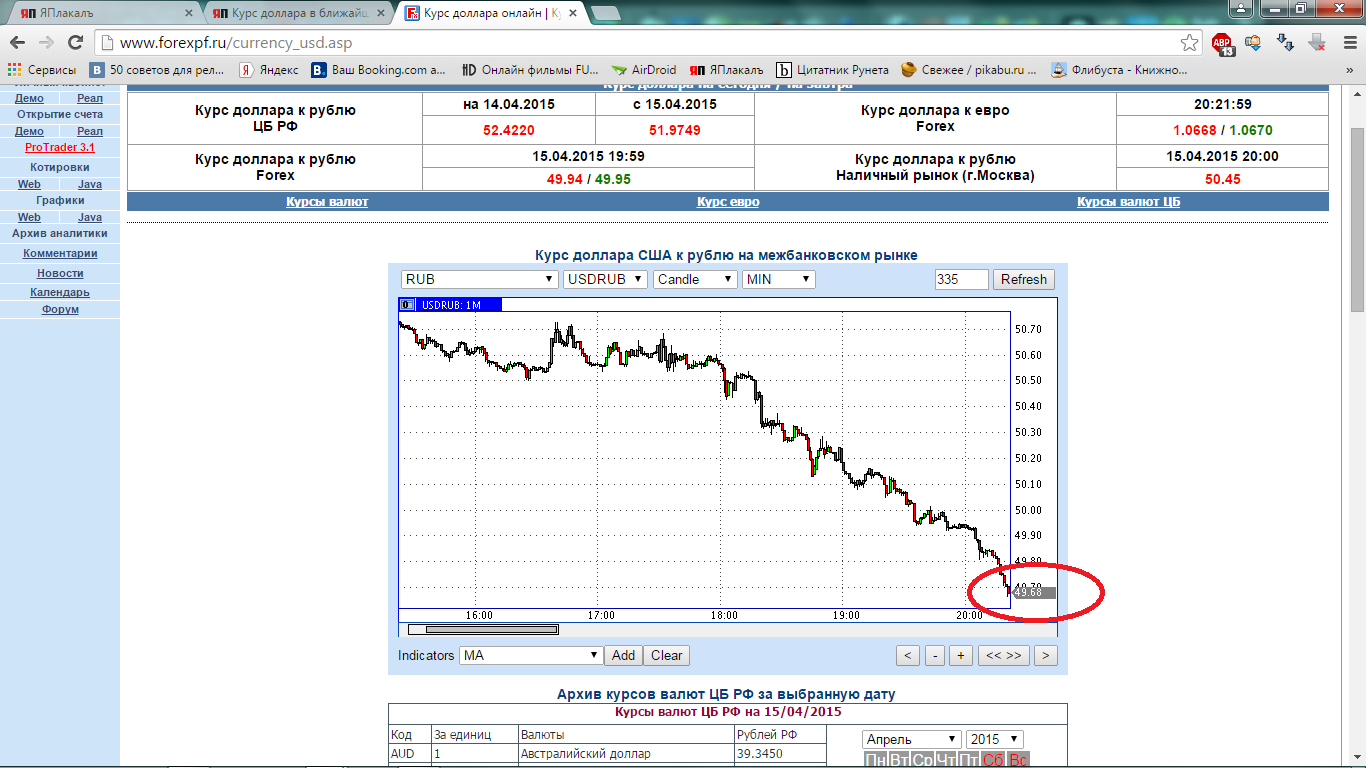
Task: Click the Web link under Котировки
Action: tap(29, 184)
